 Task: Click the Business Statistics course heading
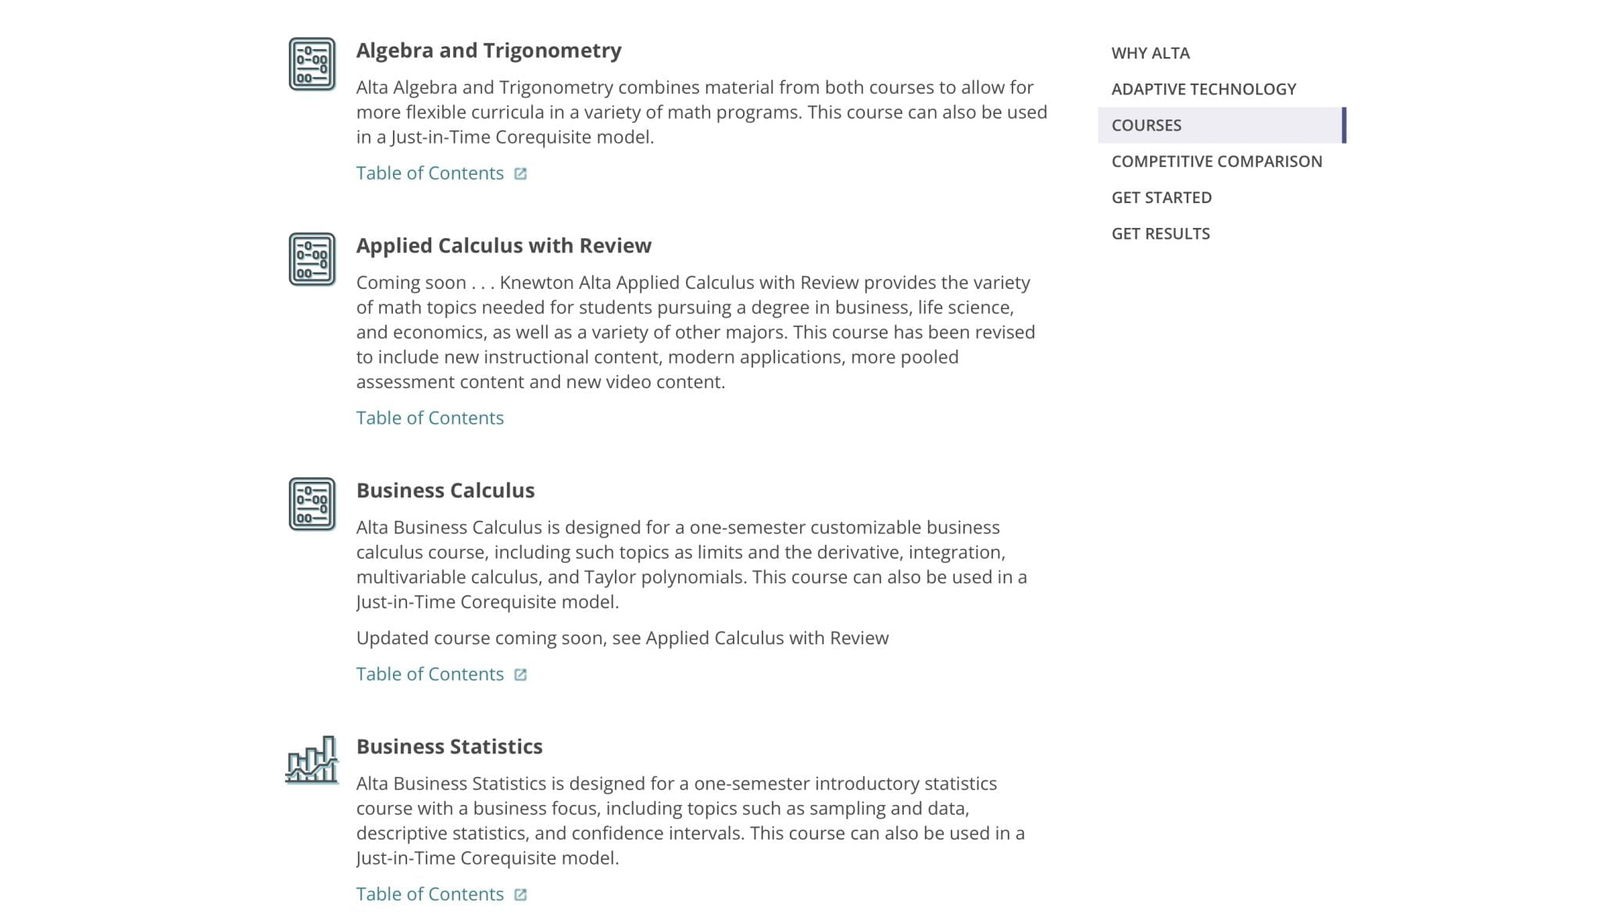click(449, 746)
